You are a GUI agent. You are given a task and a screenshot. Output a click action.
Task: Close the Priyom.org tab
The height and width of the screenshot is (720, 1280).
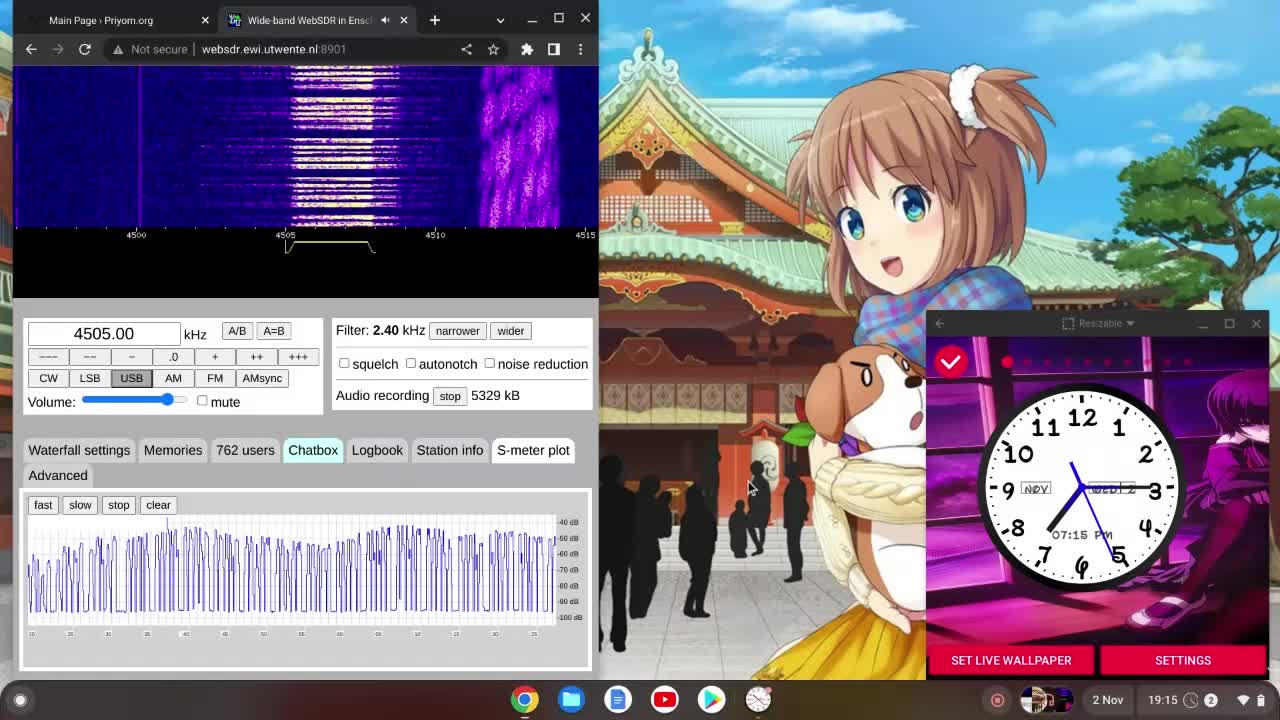pos(205,20)
